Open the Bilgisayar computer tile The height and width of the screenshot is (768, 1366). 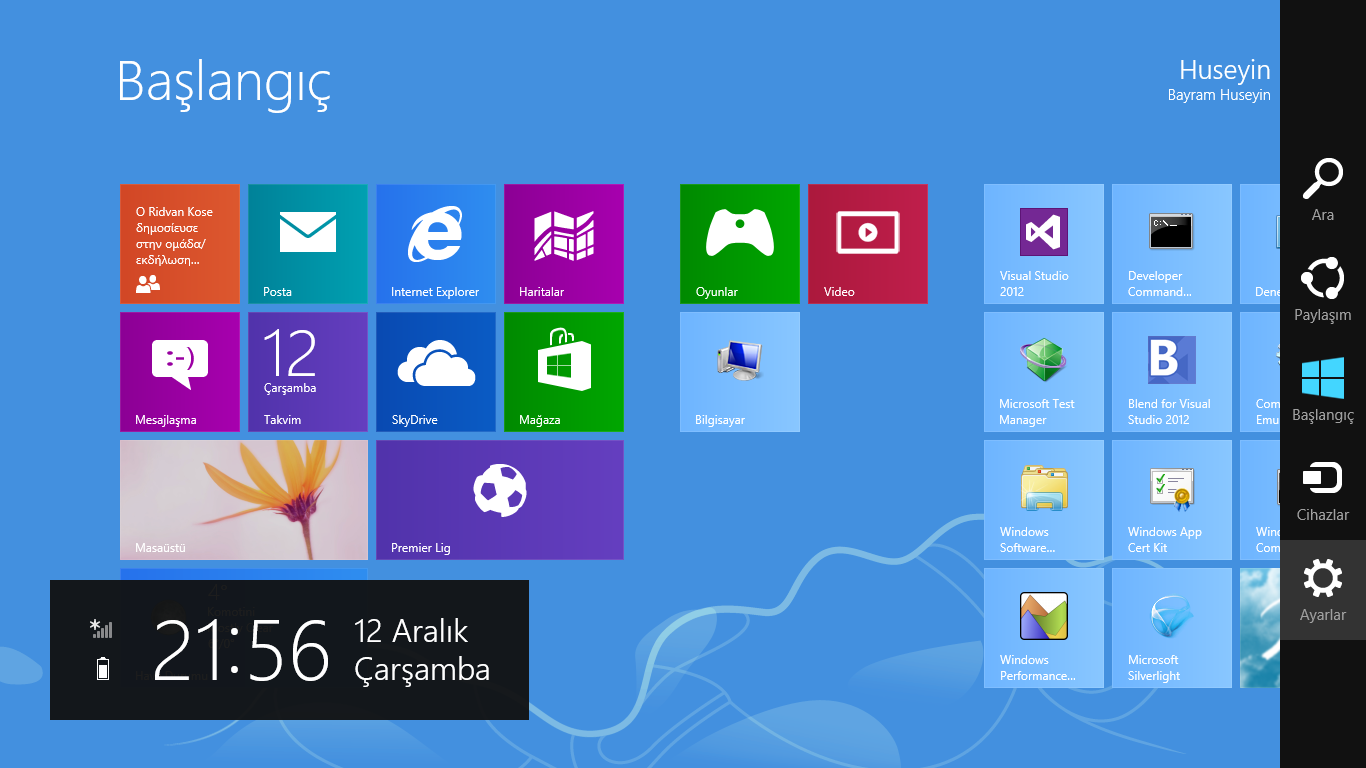tap(740, 372)
